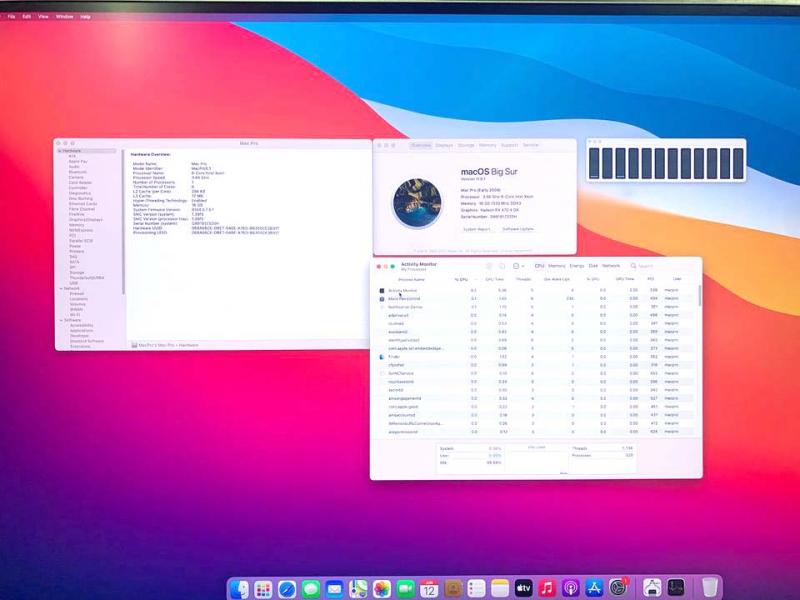Click the System Information Dock icon
The height and width of the screenshot is (600, 800).
[652, 588]
